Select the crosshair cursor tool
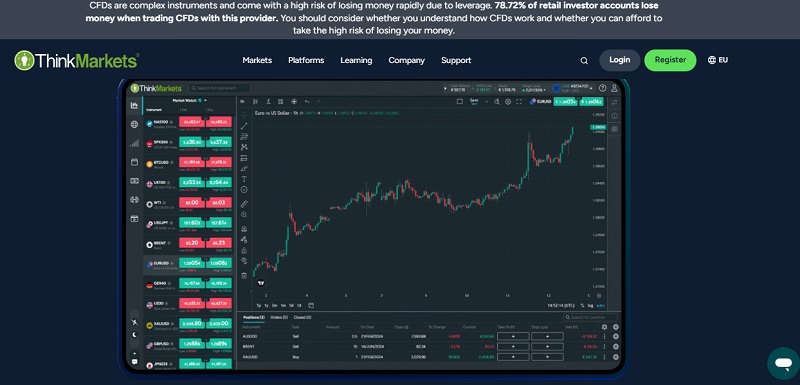This screenshot has height=385, width=800. click(x=244, y=115)
